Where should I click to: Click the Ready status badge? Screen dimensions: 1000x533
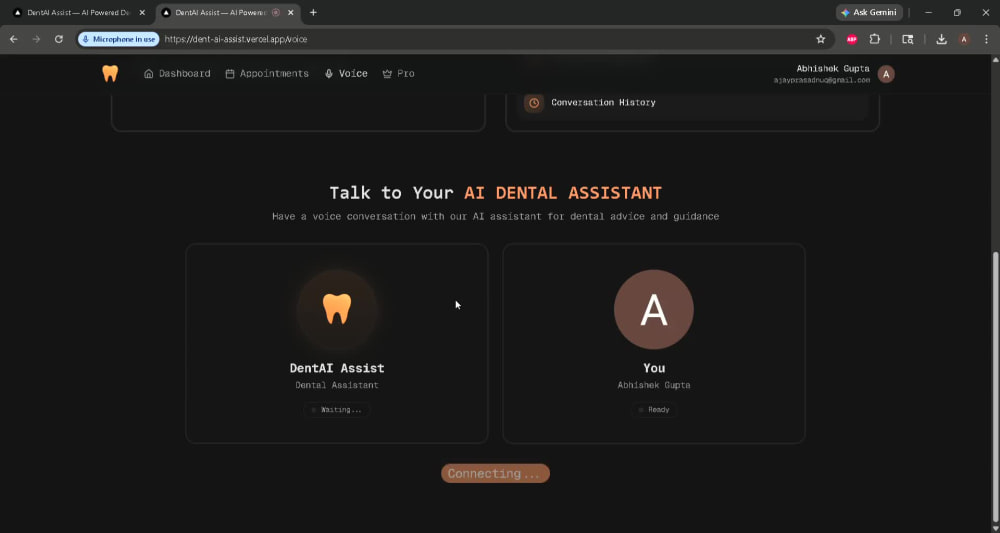click(x=654, y=410)
